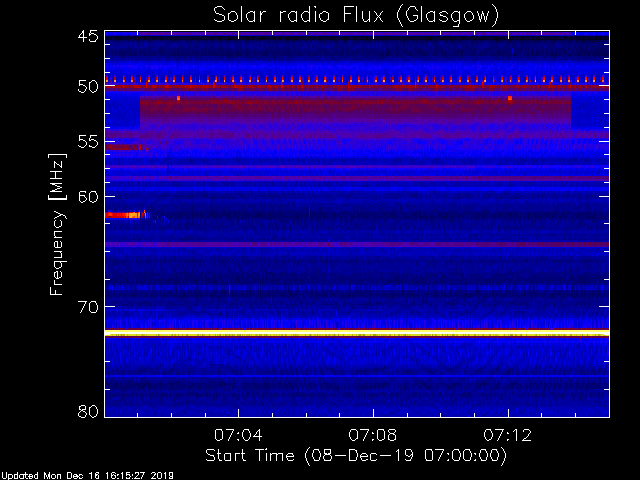Viewport: 640px width, 480px height.
Task: Click the '07:08' time tick label
Action: [x=373, y=435]
